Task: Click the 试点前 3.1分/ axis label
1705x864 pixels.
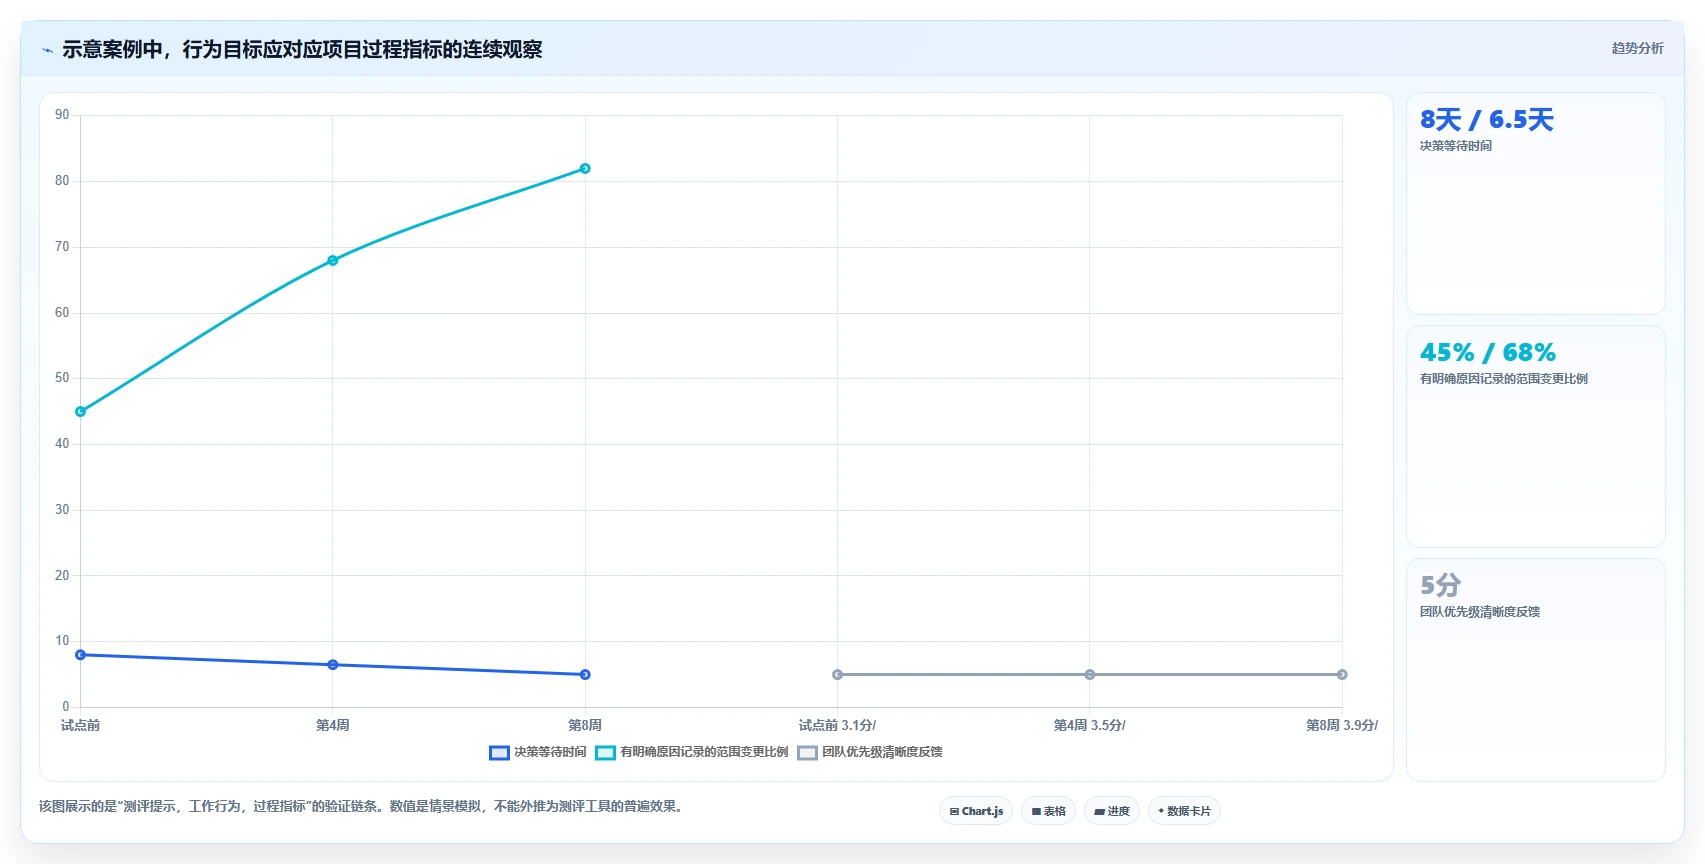Action: pyautogui.click(x=837, y=725)
